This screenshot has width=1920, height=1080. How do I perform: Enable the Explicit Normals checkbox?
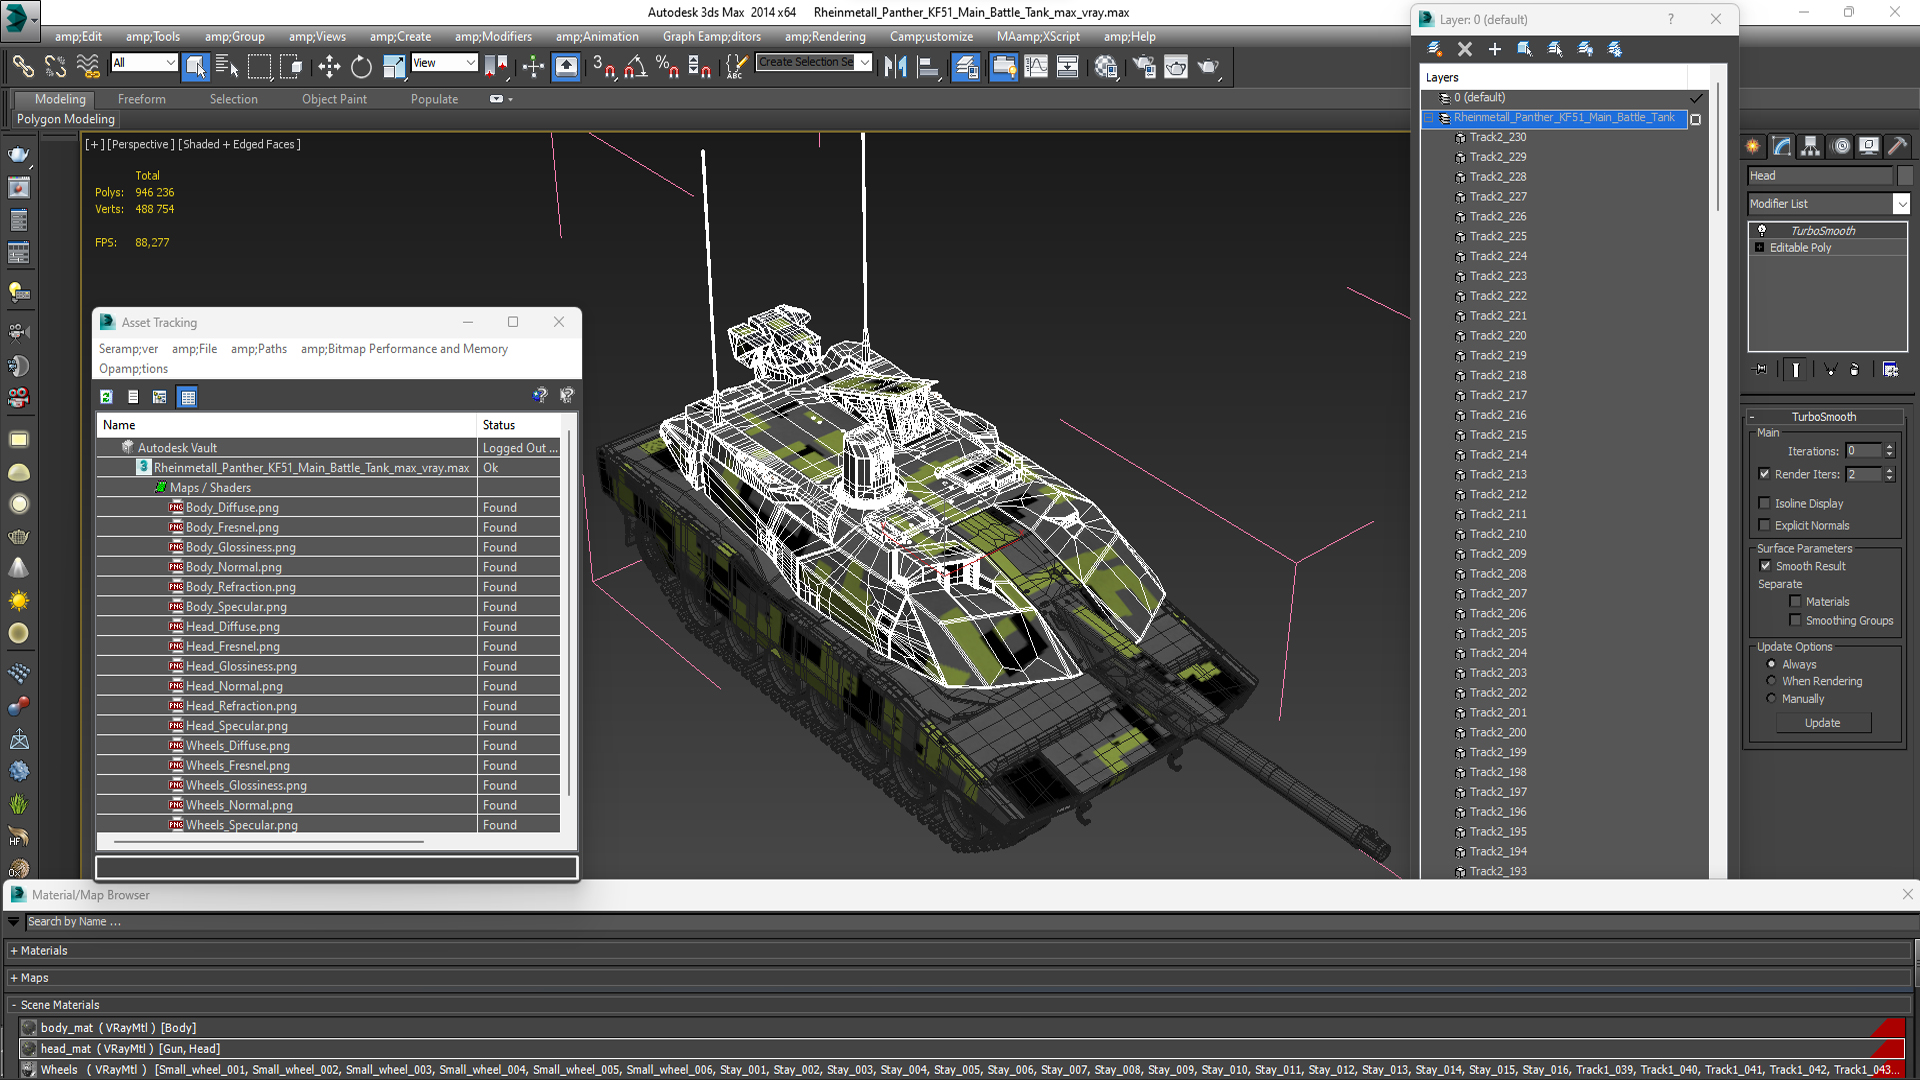point(1764,525)
